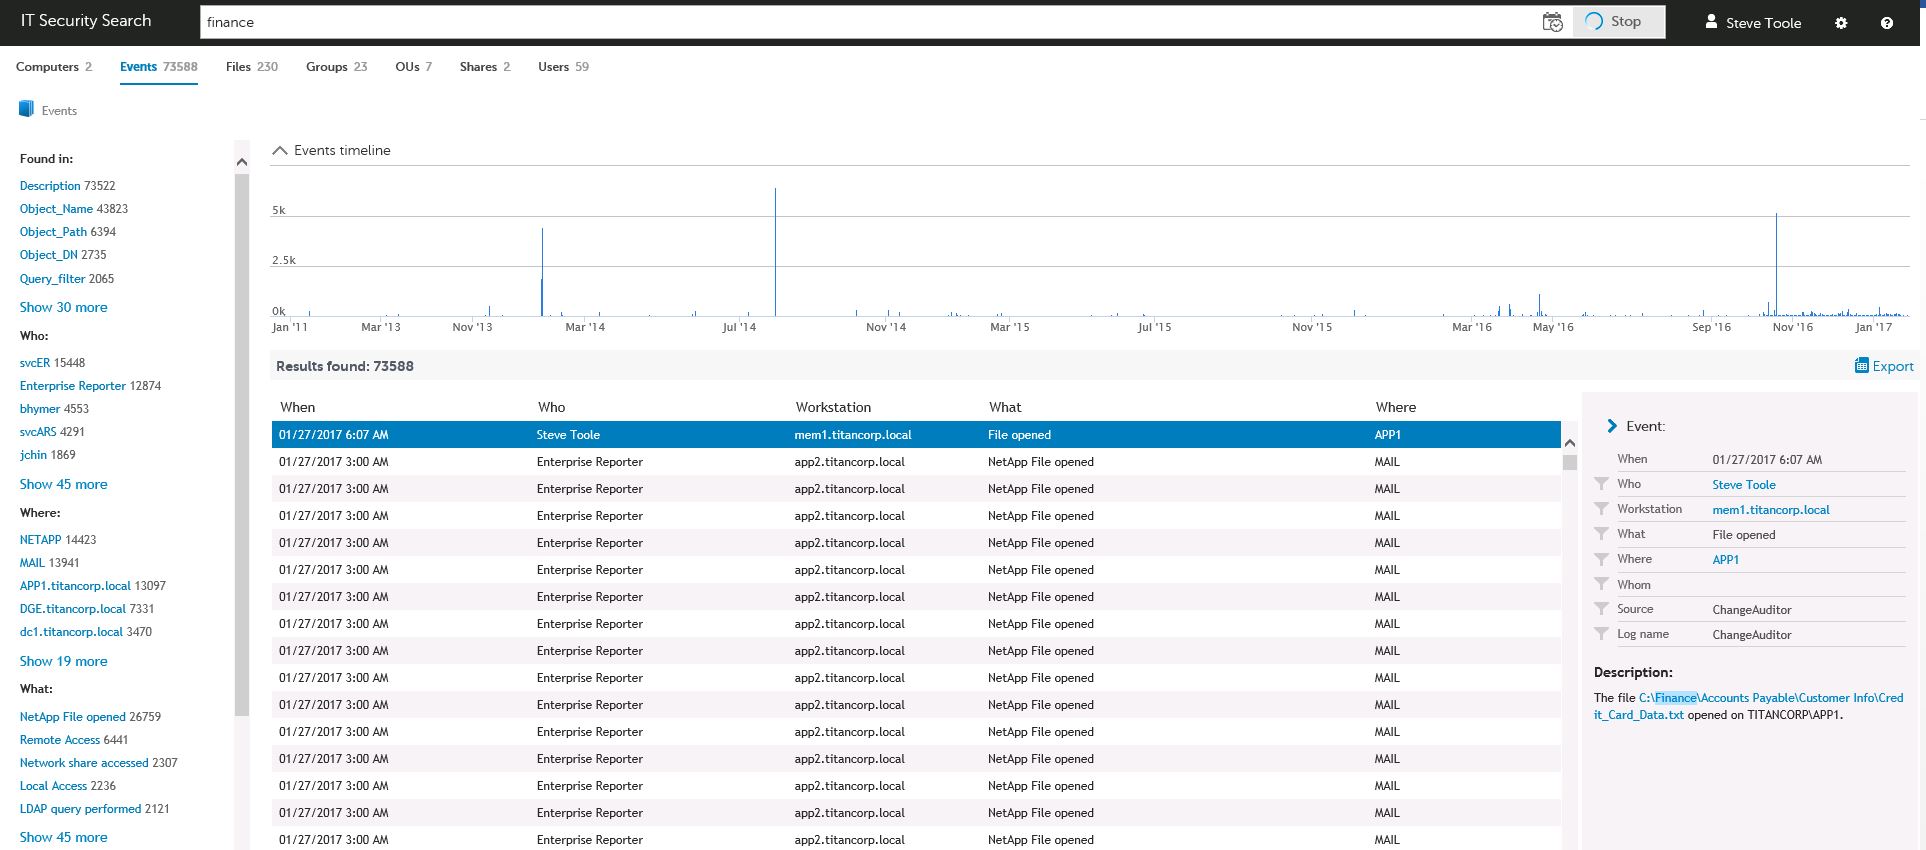Open the settings gear icon
The image size is (1926, 850).
click(1841, 23)
